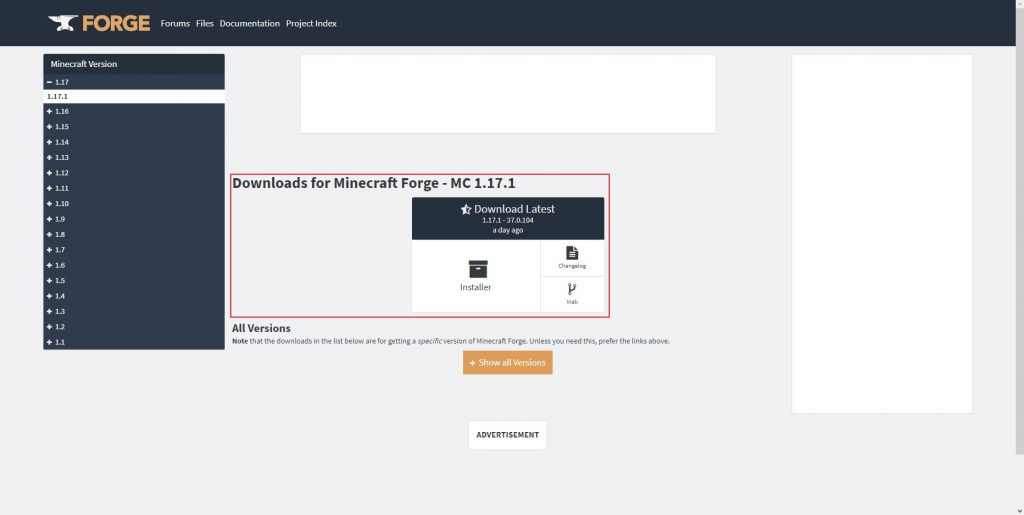
Task: Click the Download Latest header panel
Action: 507,219
